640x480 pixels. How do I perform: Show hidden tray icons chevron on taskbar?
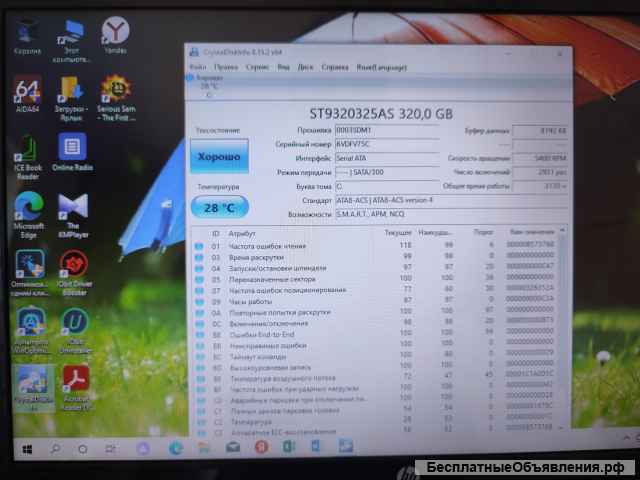(x=627, y=437)
